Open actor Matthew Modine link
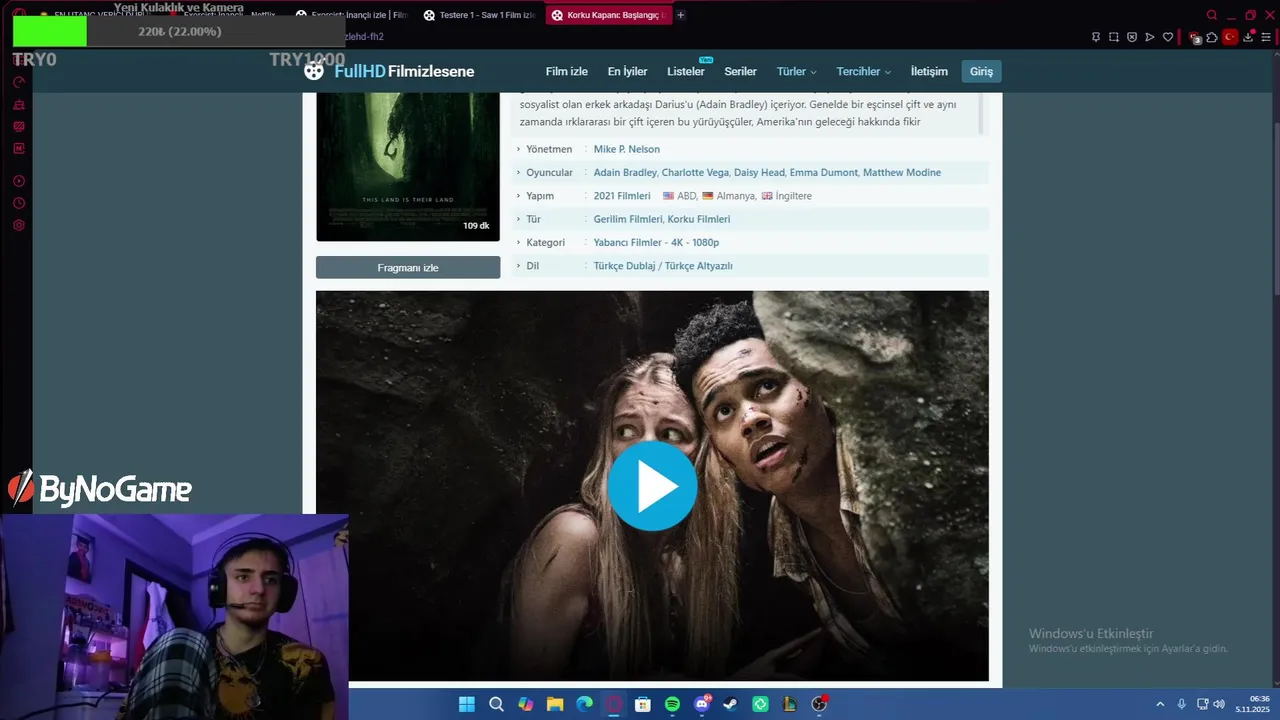 [x=902, y=172]
